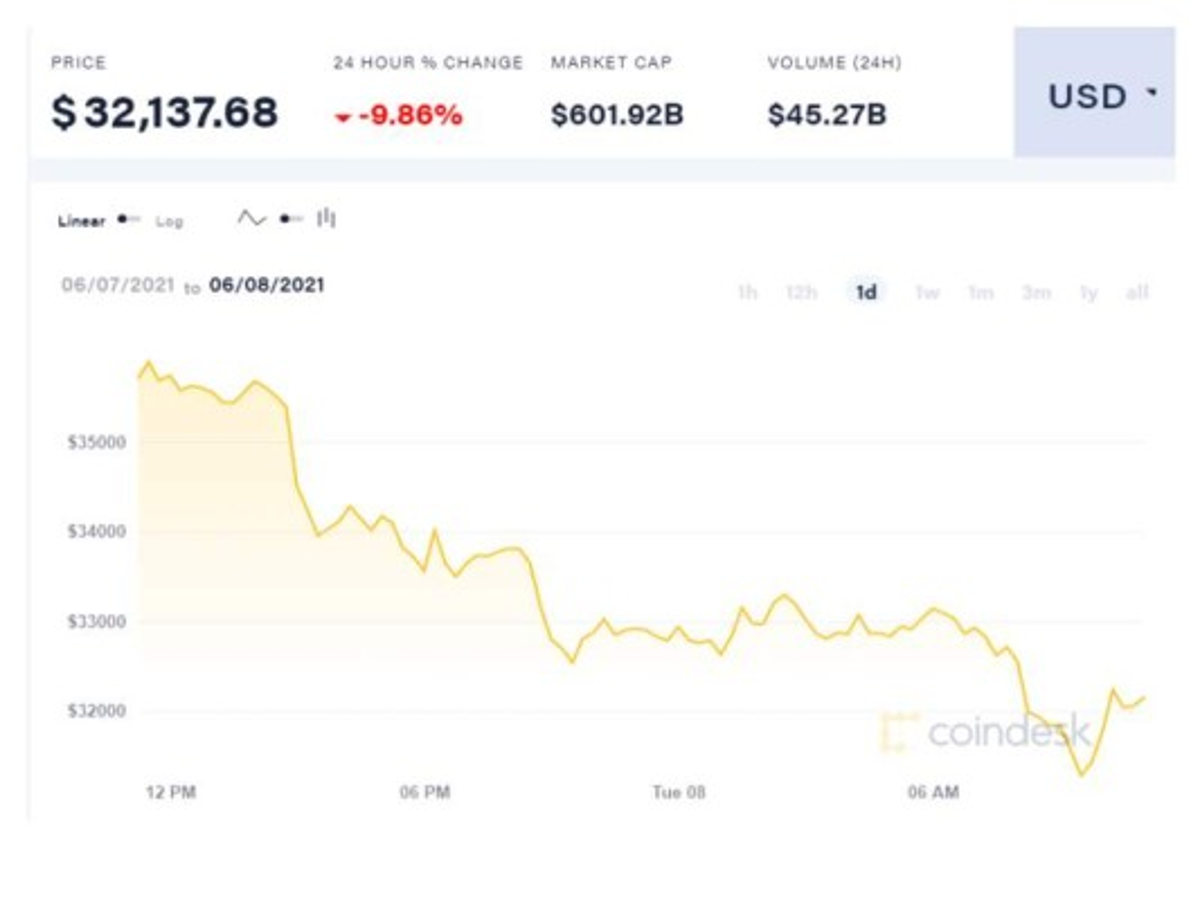Click the red down arrow by -9.86%

343,118
